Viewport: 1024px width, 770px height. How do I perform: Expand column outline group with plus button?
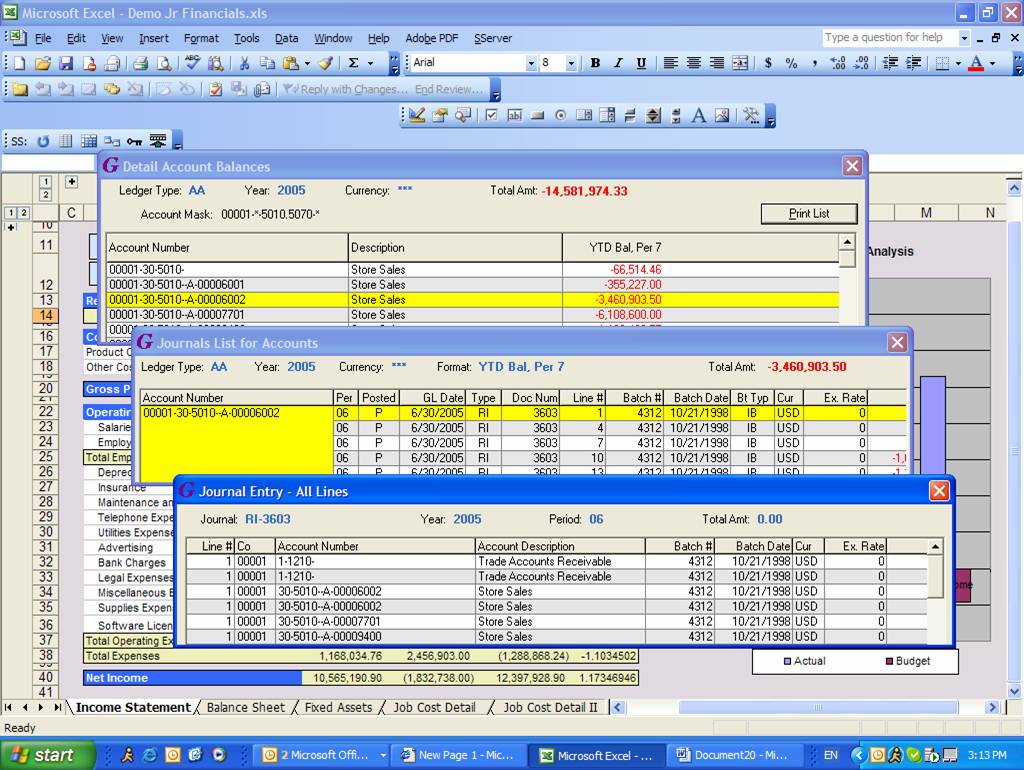tap(71, 182)
